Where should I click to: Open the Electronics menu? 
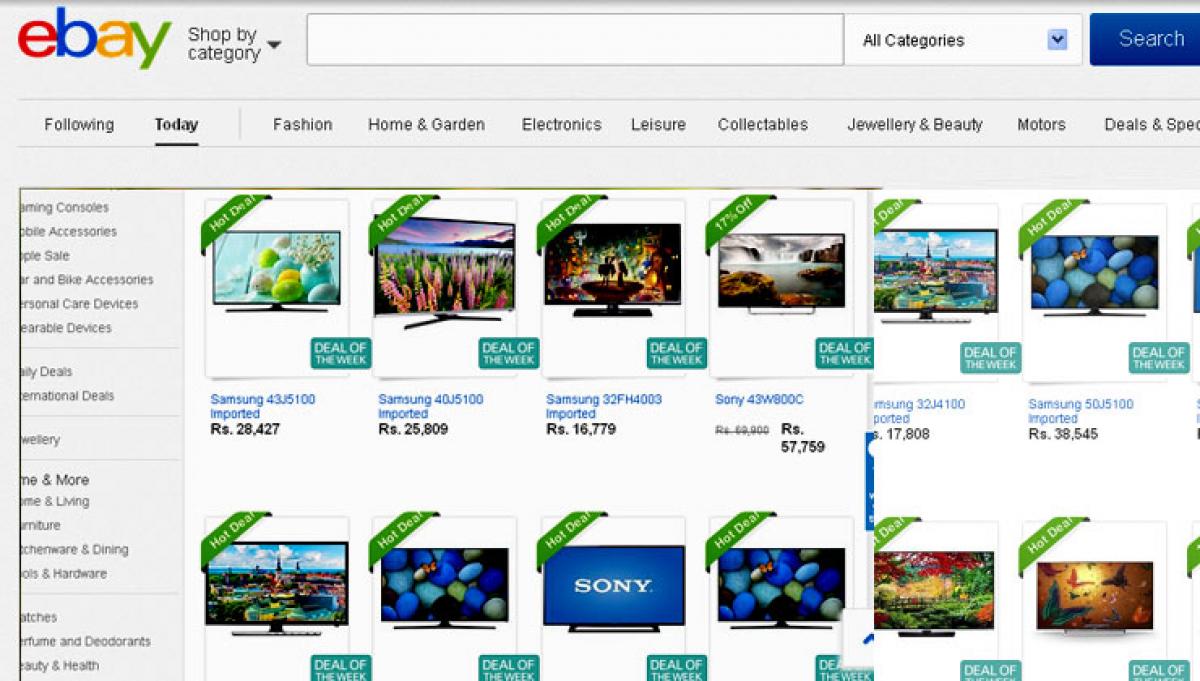561,125
